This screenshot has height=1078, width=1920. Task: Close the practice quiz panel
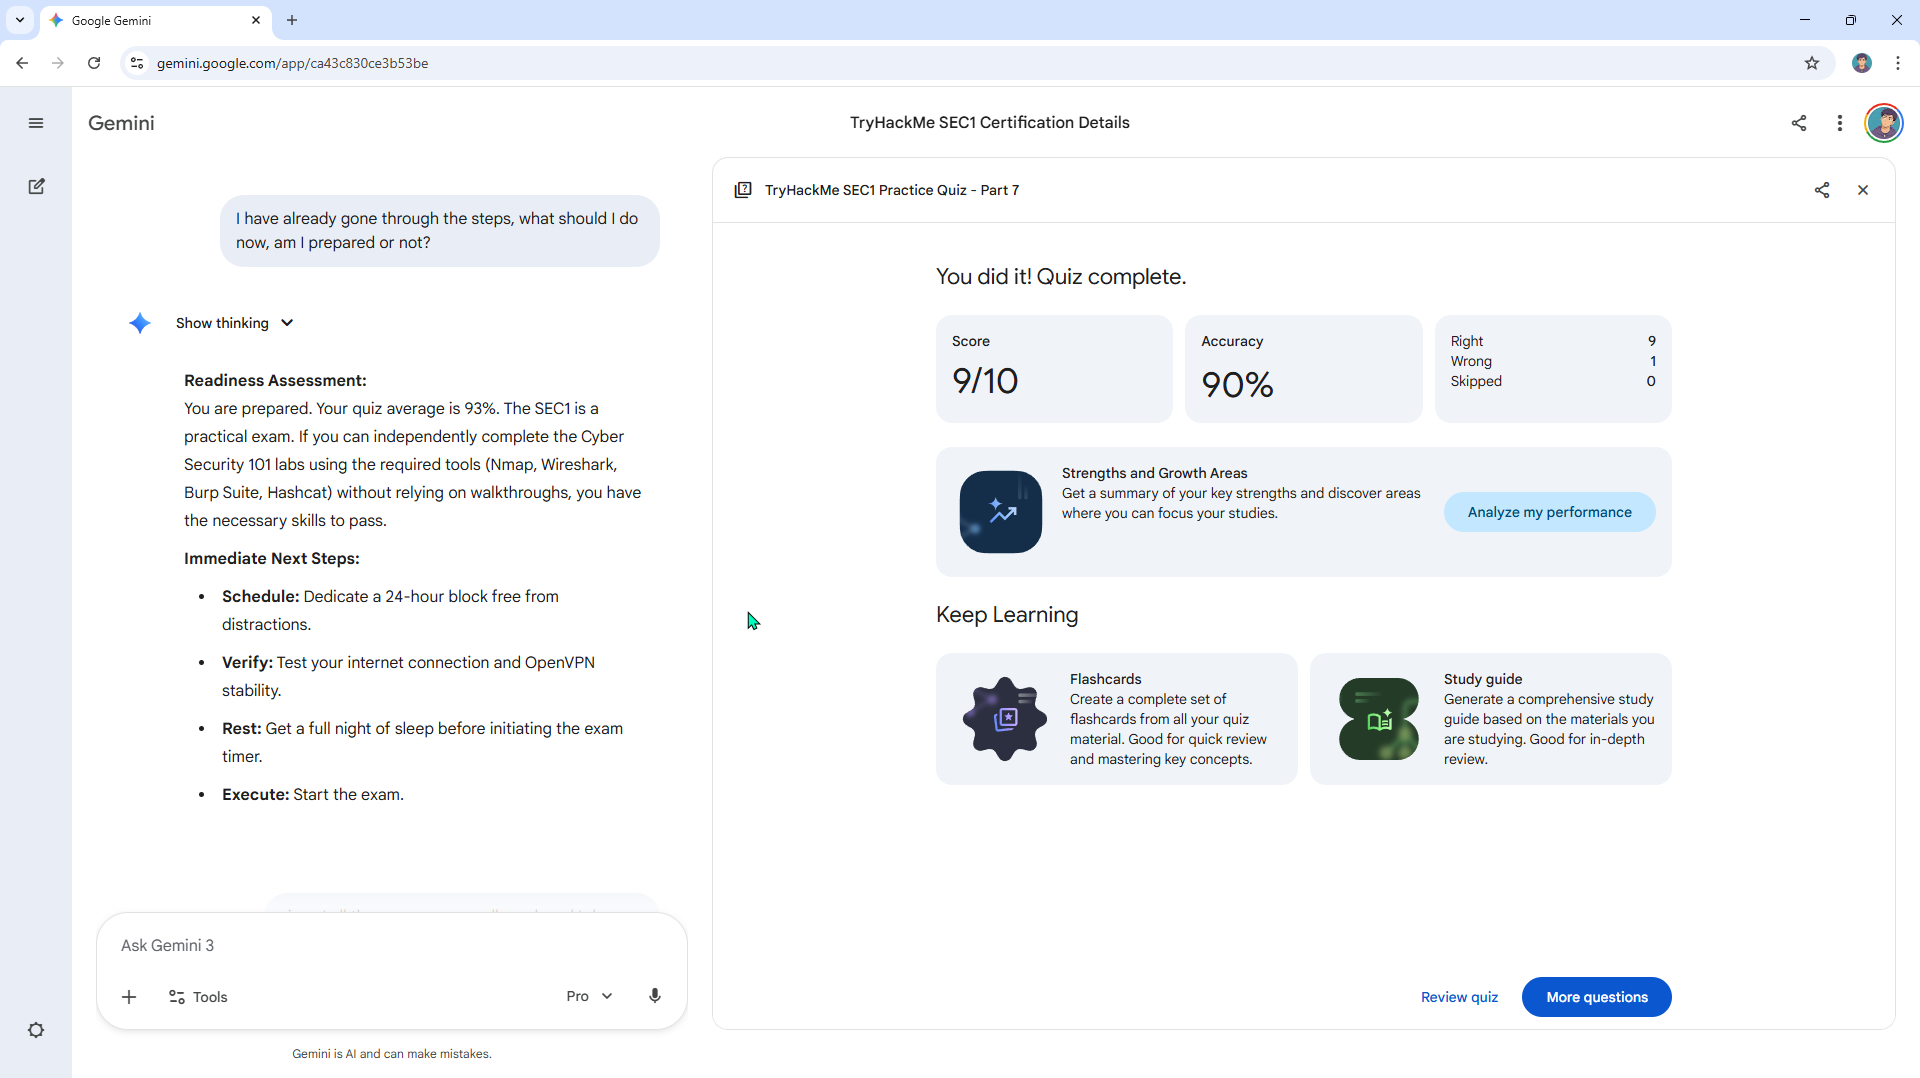(x=1862, y=190)
